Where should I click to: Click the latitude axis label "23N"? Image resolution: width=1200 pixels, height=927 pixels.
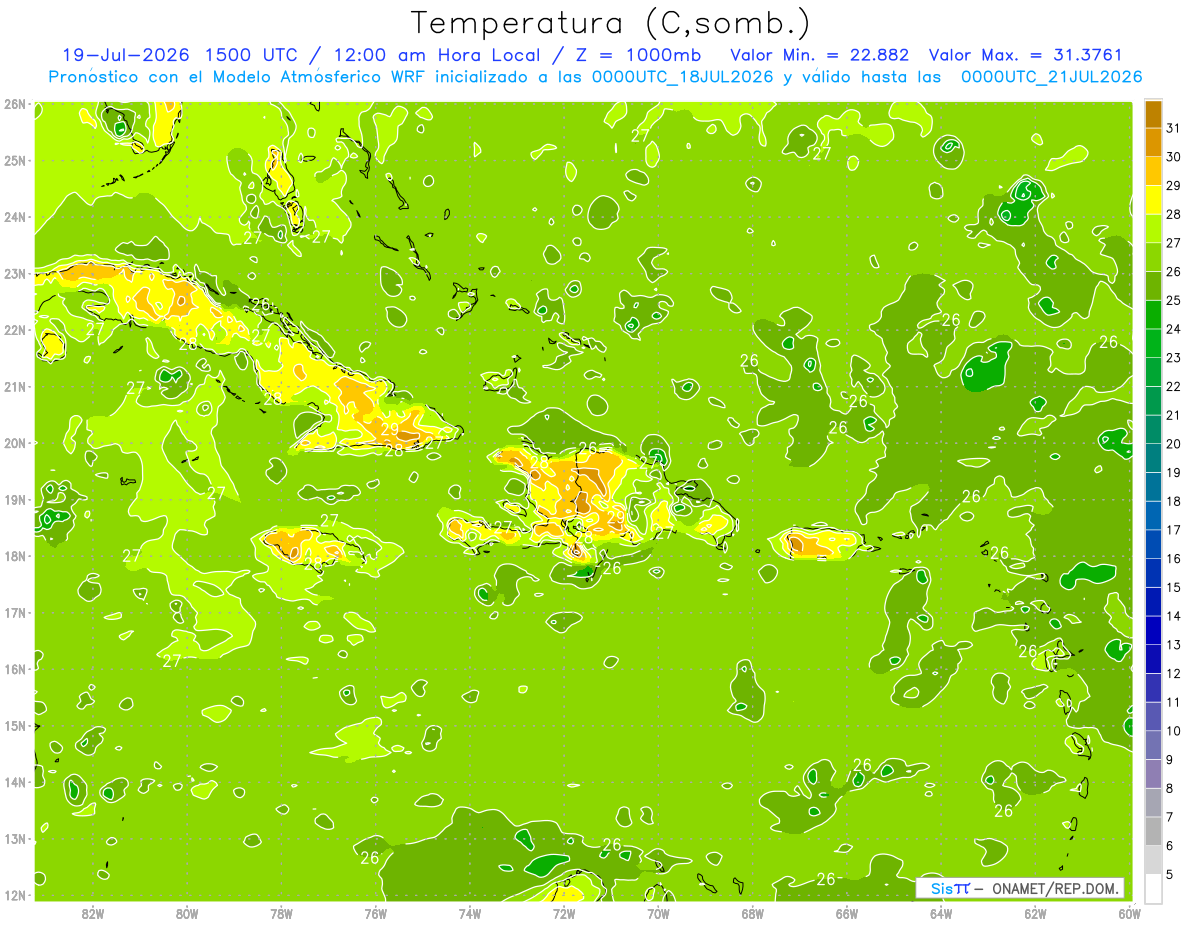click(x=14, y=273)
